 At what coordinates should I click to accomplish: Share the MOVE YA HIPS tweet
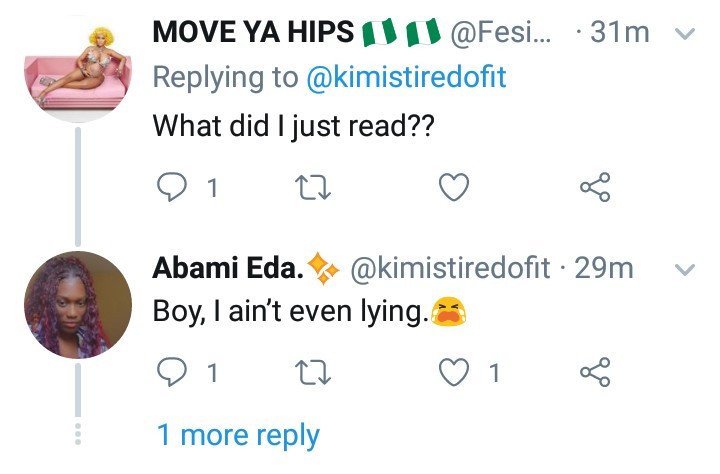point(595,187)
